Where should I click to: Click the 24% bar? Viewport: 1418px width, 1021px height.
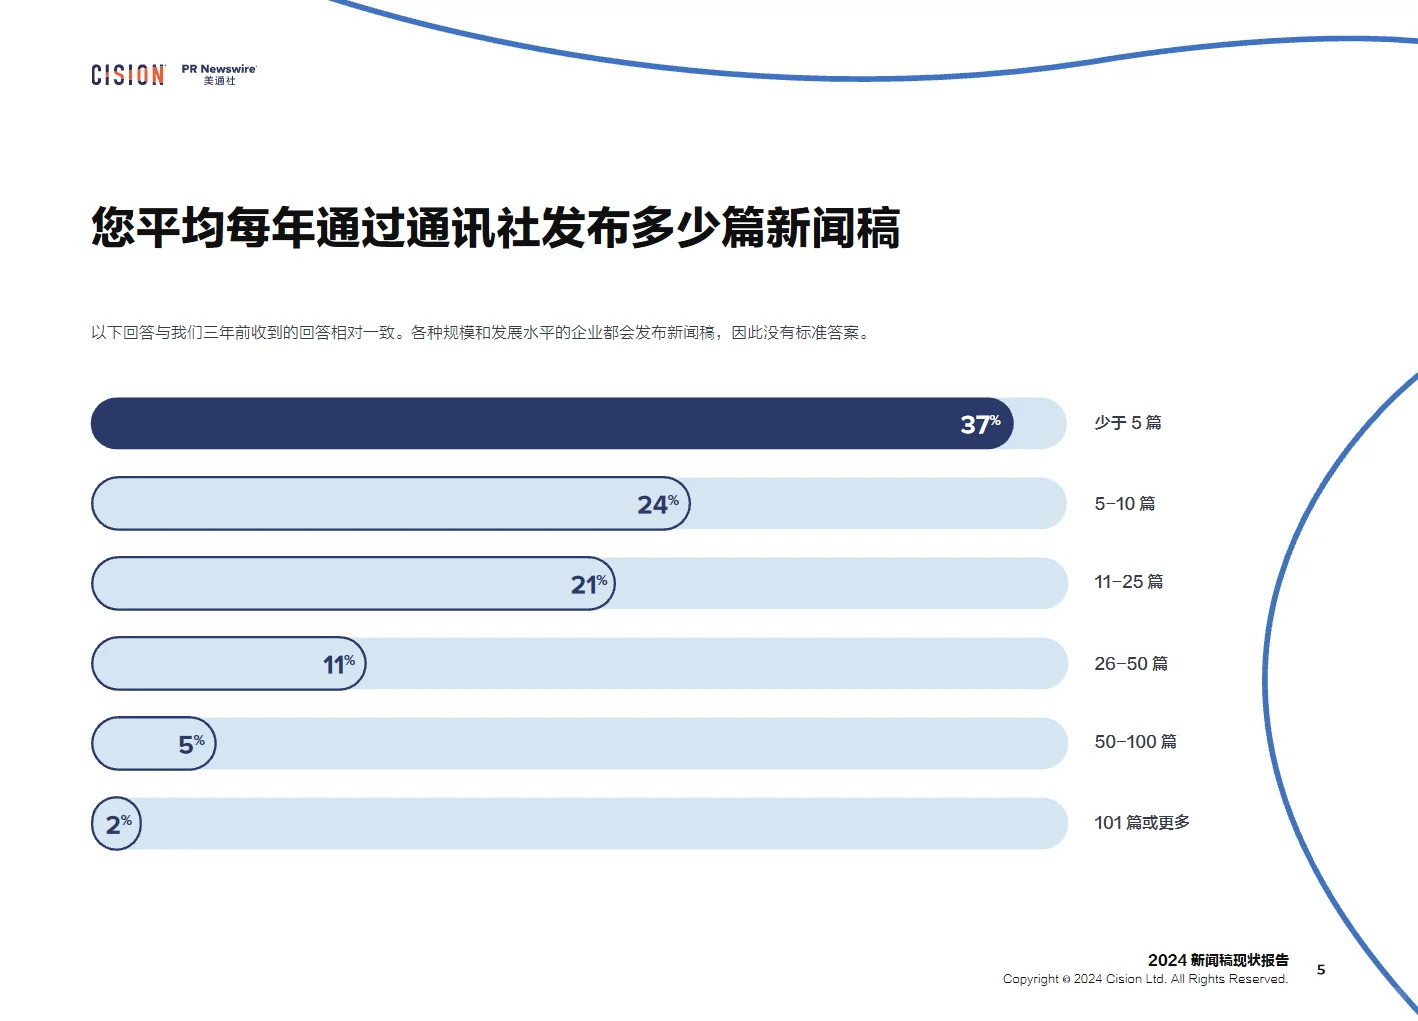391,503
